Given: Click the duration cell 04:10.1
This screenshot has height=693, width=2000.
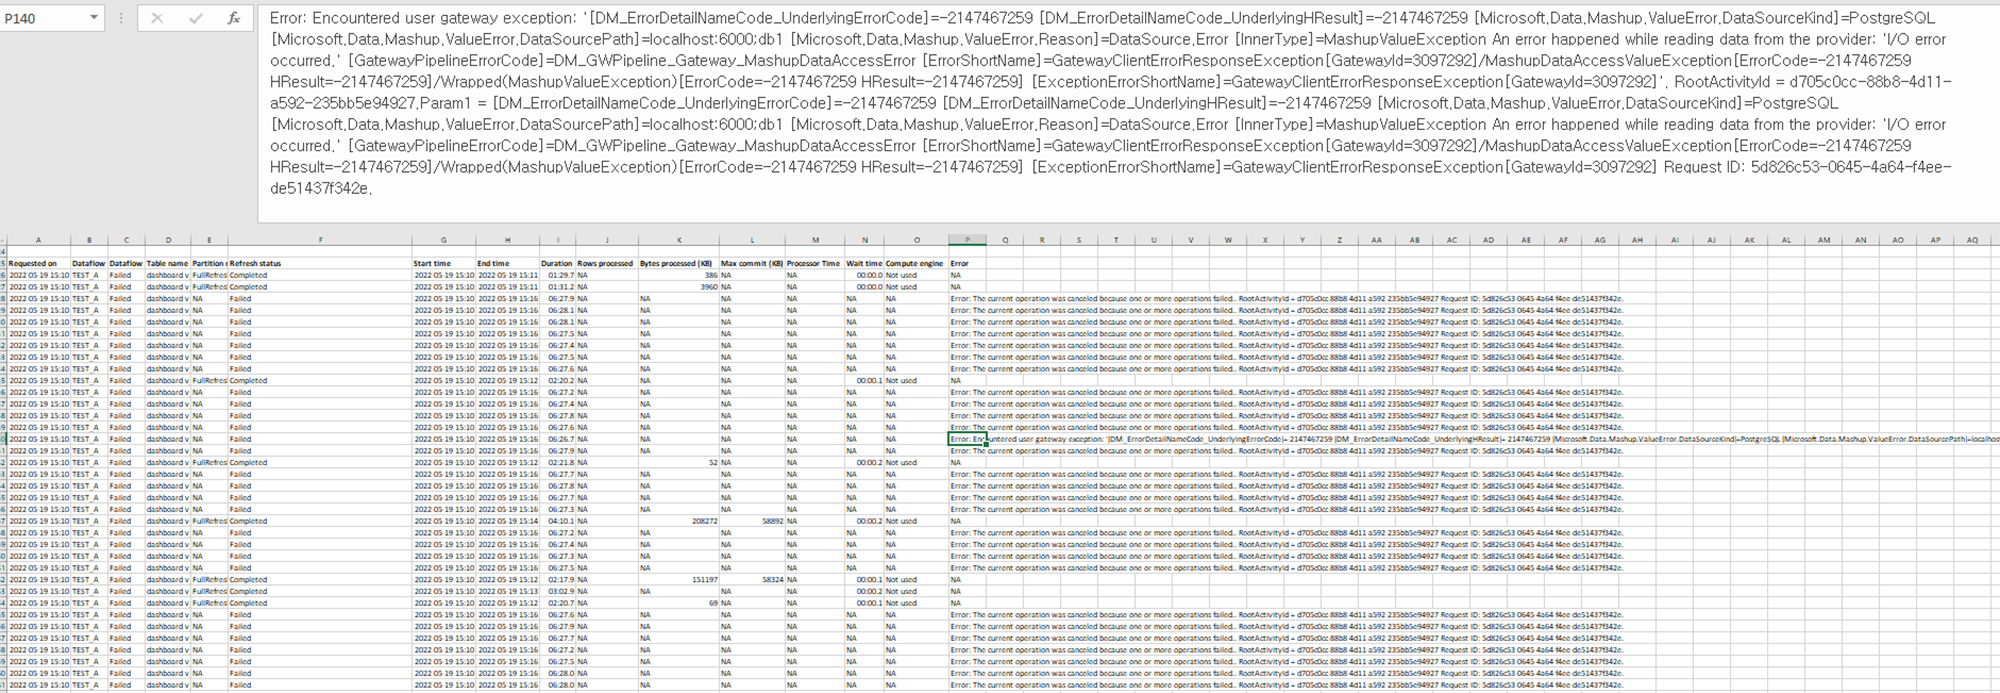Looking at the screenshot, I should click(557, 521).
